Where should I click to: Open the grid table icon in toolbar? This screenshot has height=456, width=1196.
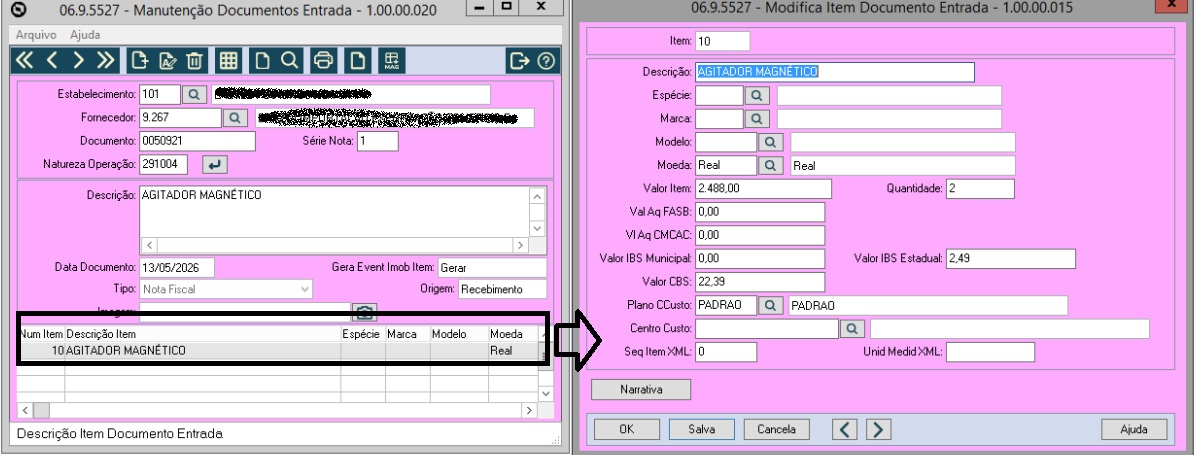tap(228, 60)
